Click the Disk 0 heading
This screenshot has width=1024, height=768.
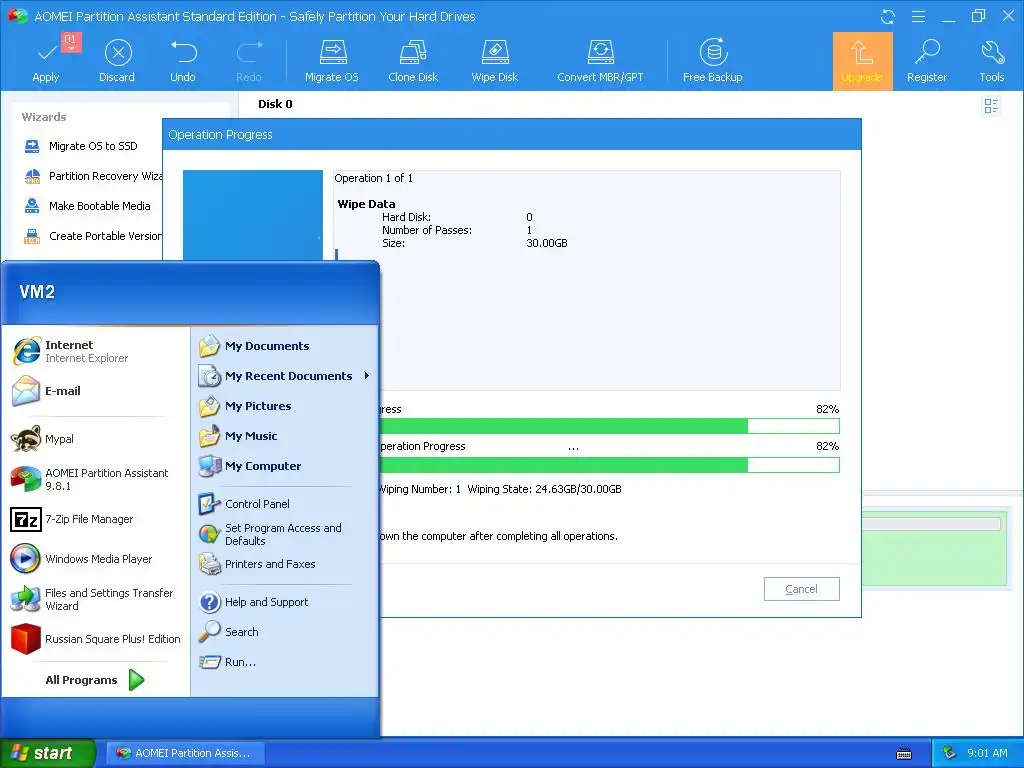pyautogui.click(x=275, y=104)
